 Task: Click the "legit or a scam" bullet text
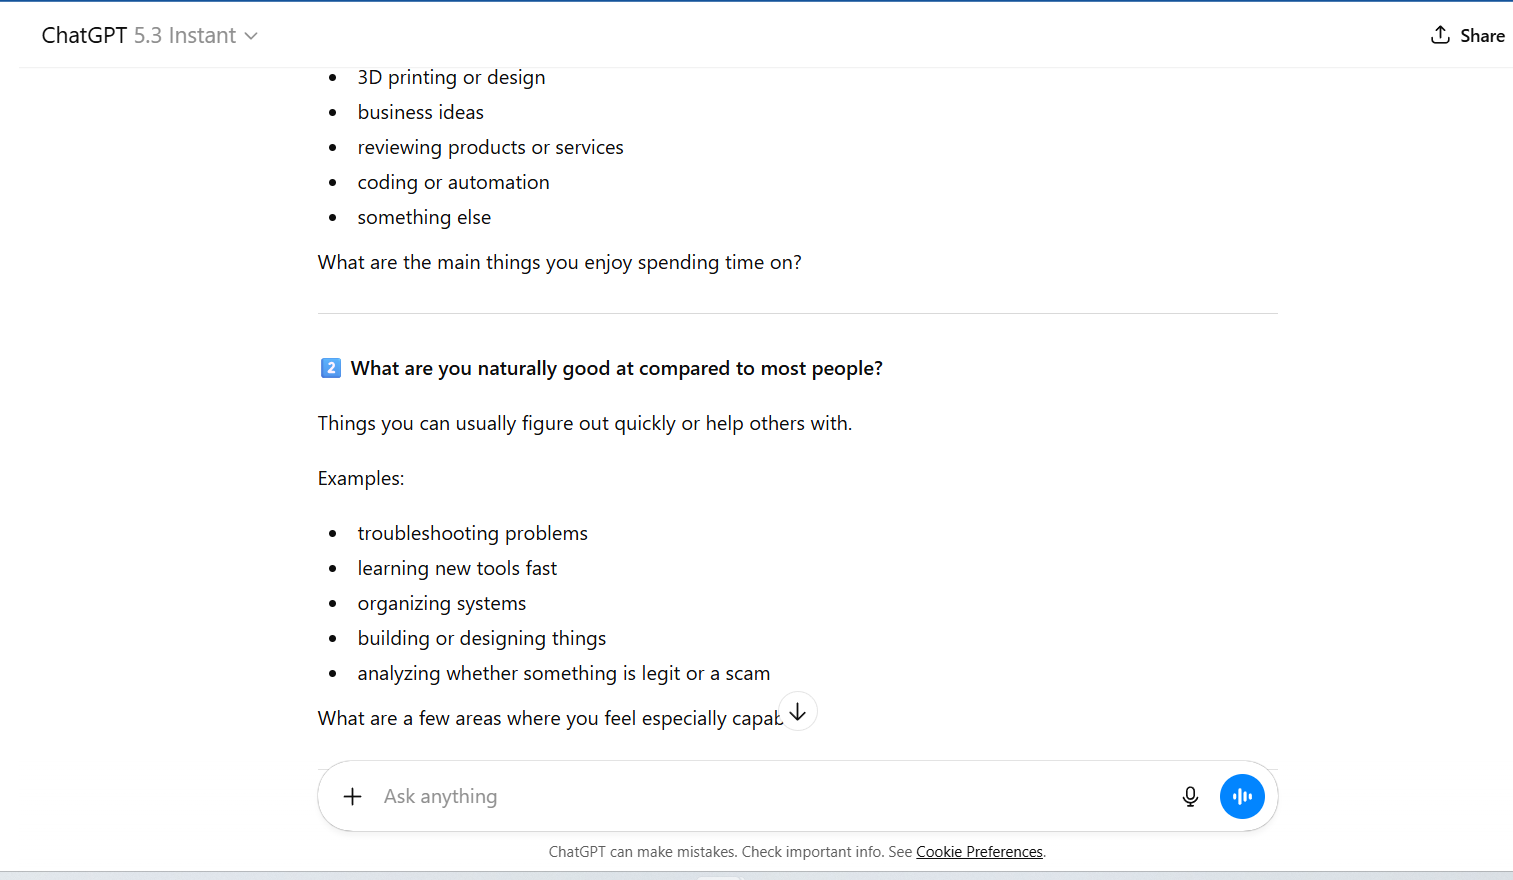pos(563,673)
